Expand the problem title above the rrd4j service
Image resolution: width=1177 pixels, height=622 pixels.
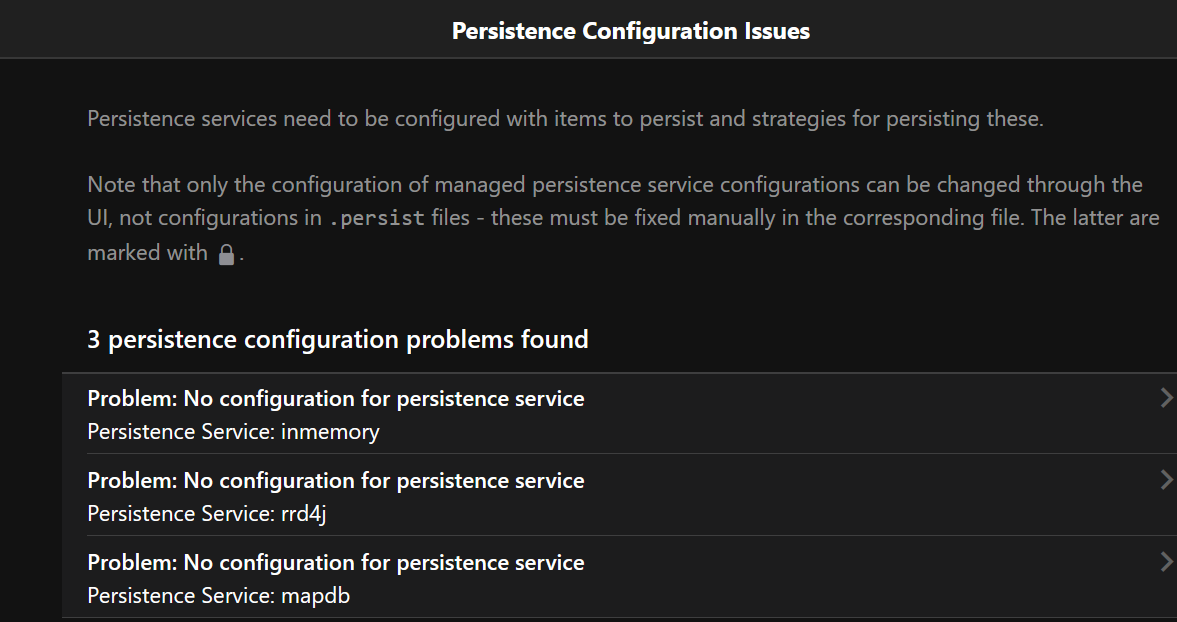(335, 481)
